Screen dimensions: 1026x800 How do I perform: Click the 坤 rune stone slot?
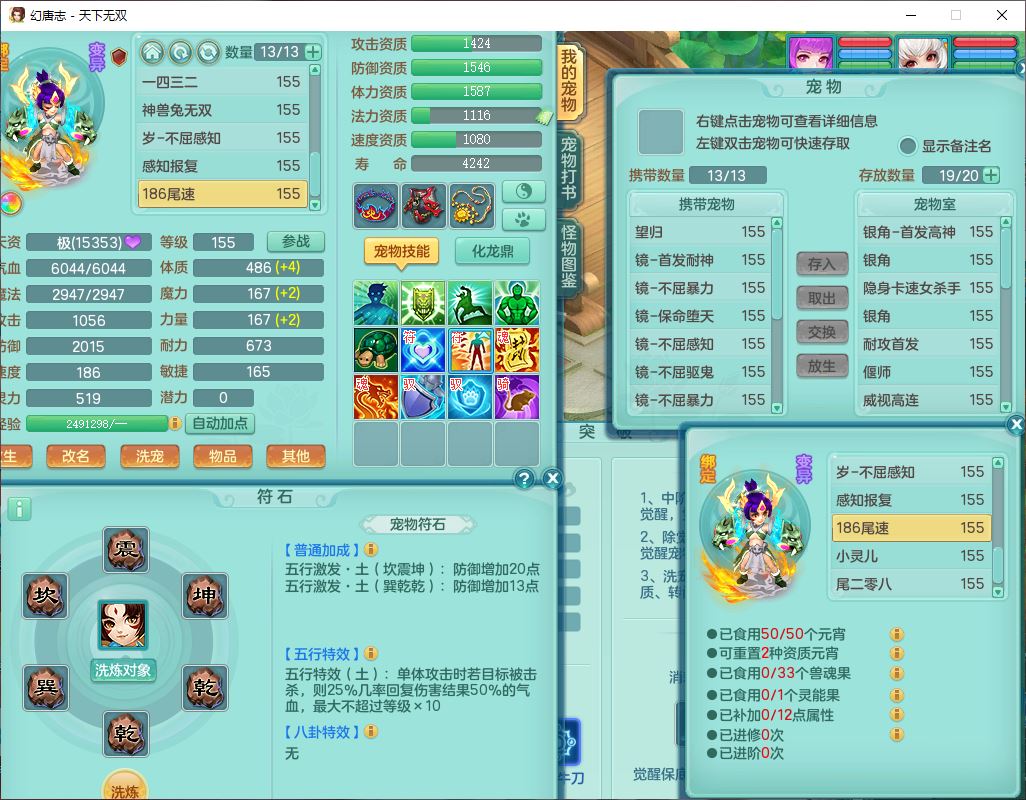pos(204,596)
